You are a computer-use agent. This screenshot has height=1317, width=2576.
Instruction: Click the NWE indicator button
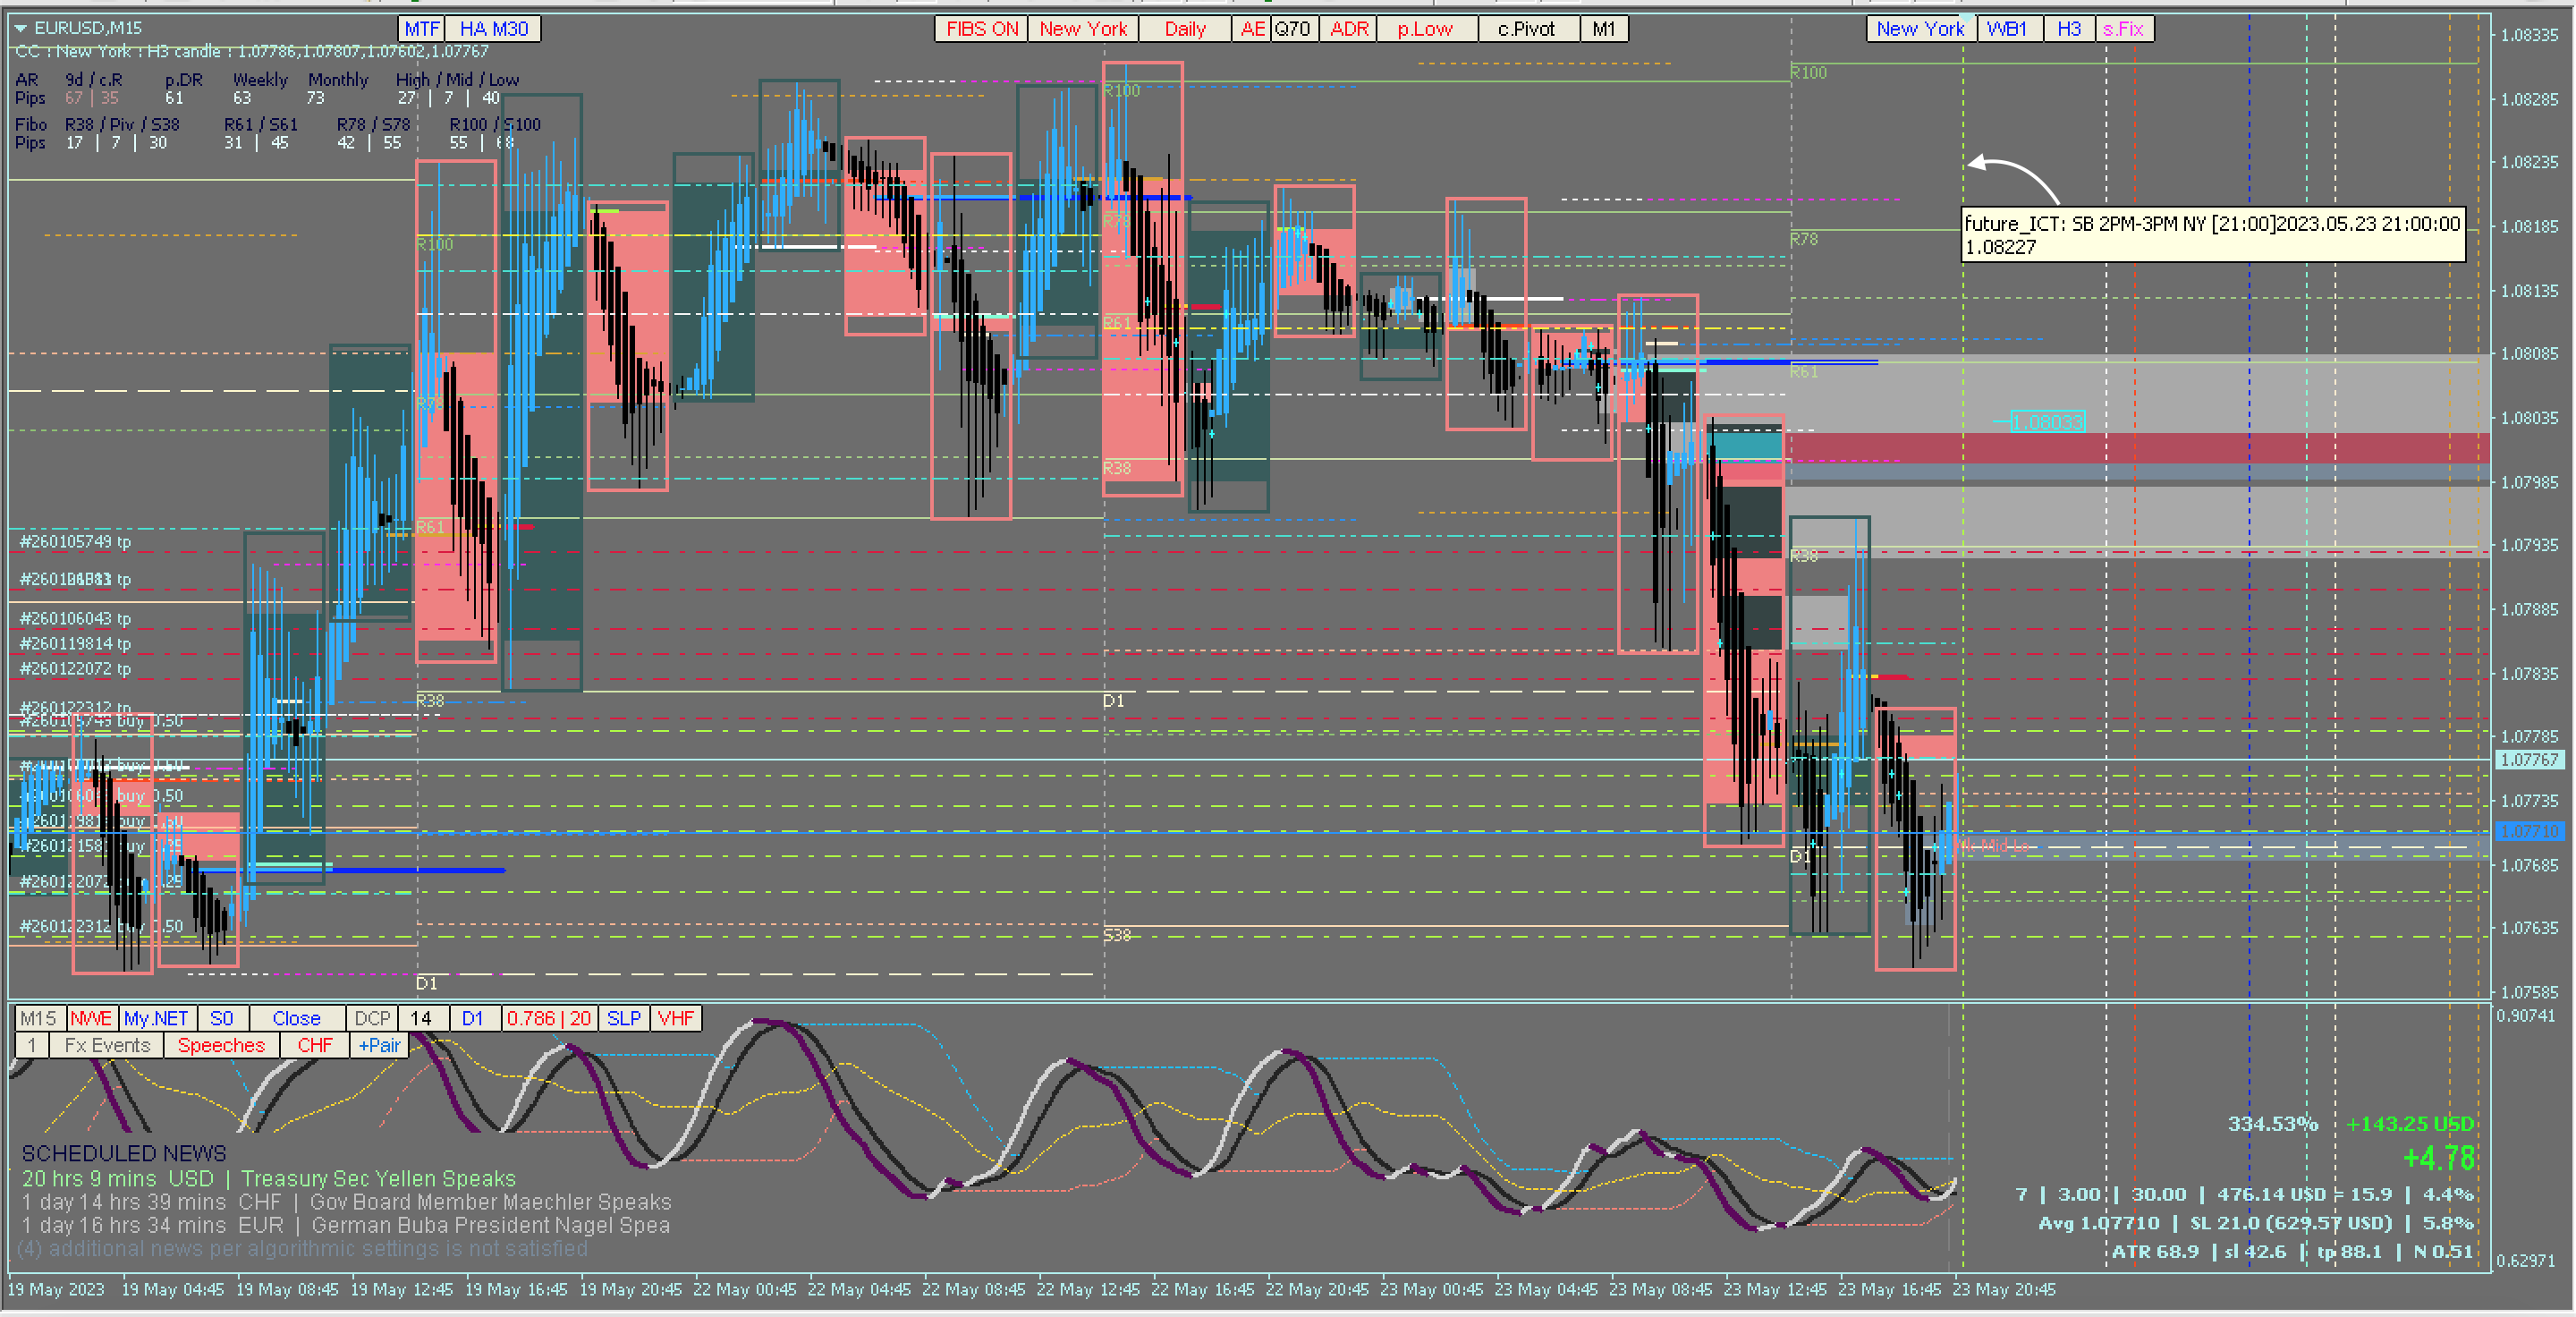click(91, 1018)
